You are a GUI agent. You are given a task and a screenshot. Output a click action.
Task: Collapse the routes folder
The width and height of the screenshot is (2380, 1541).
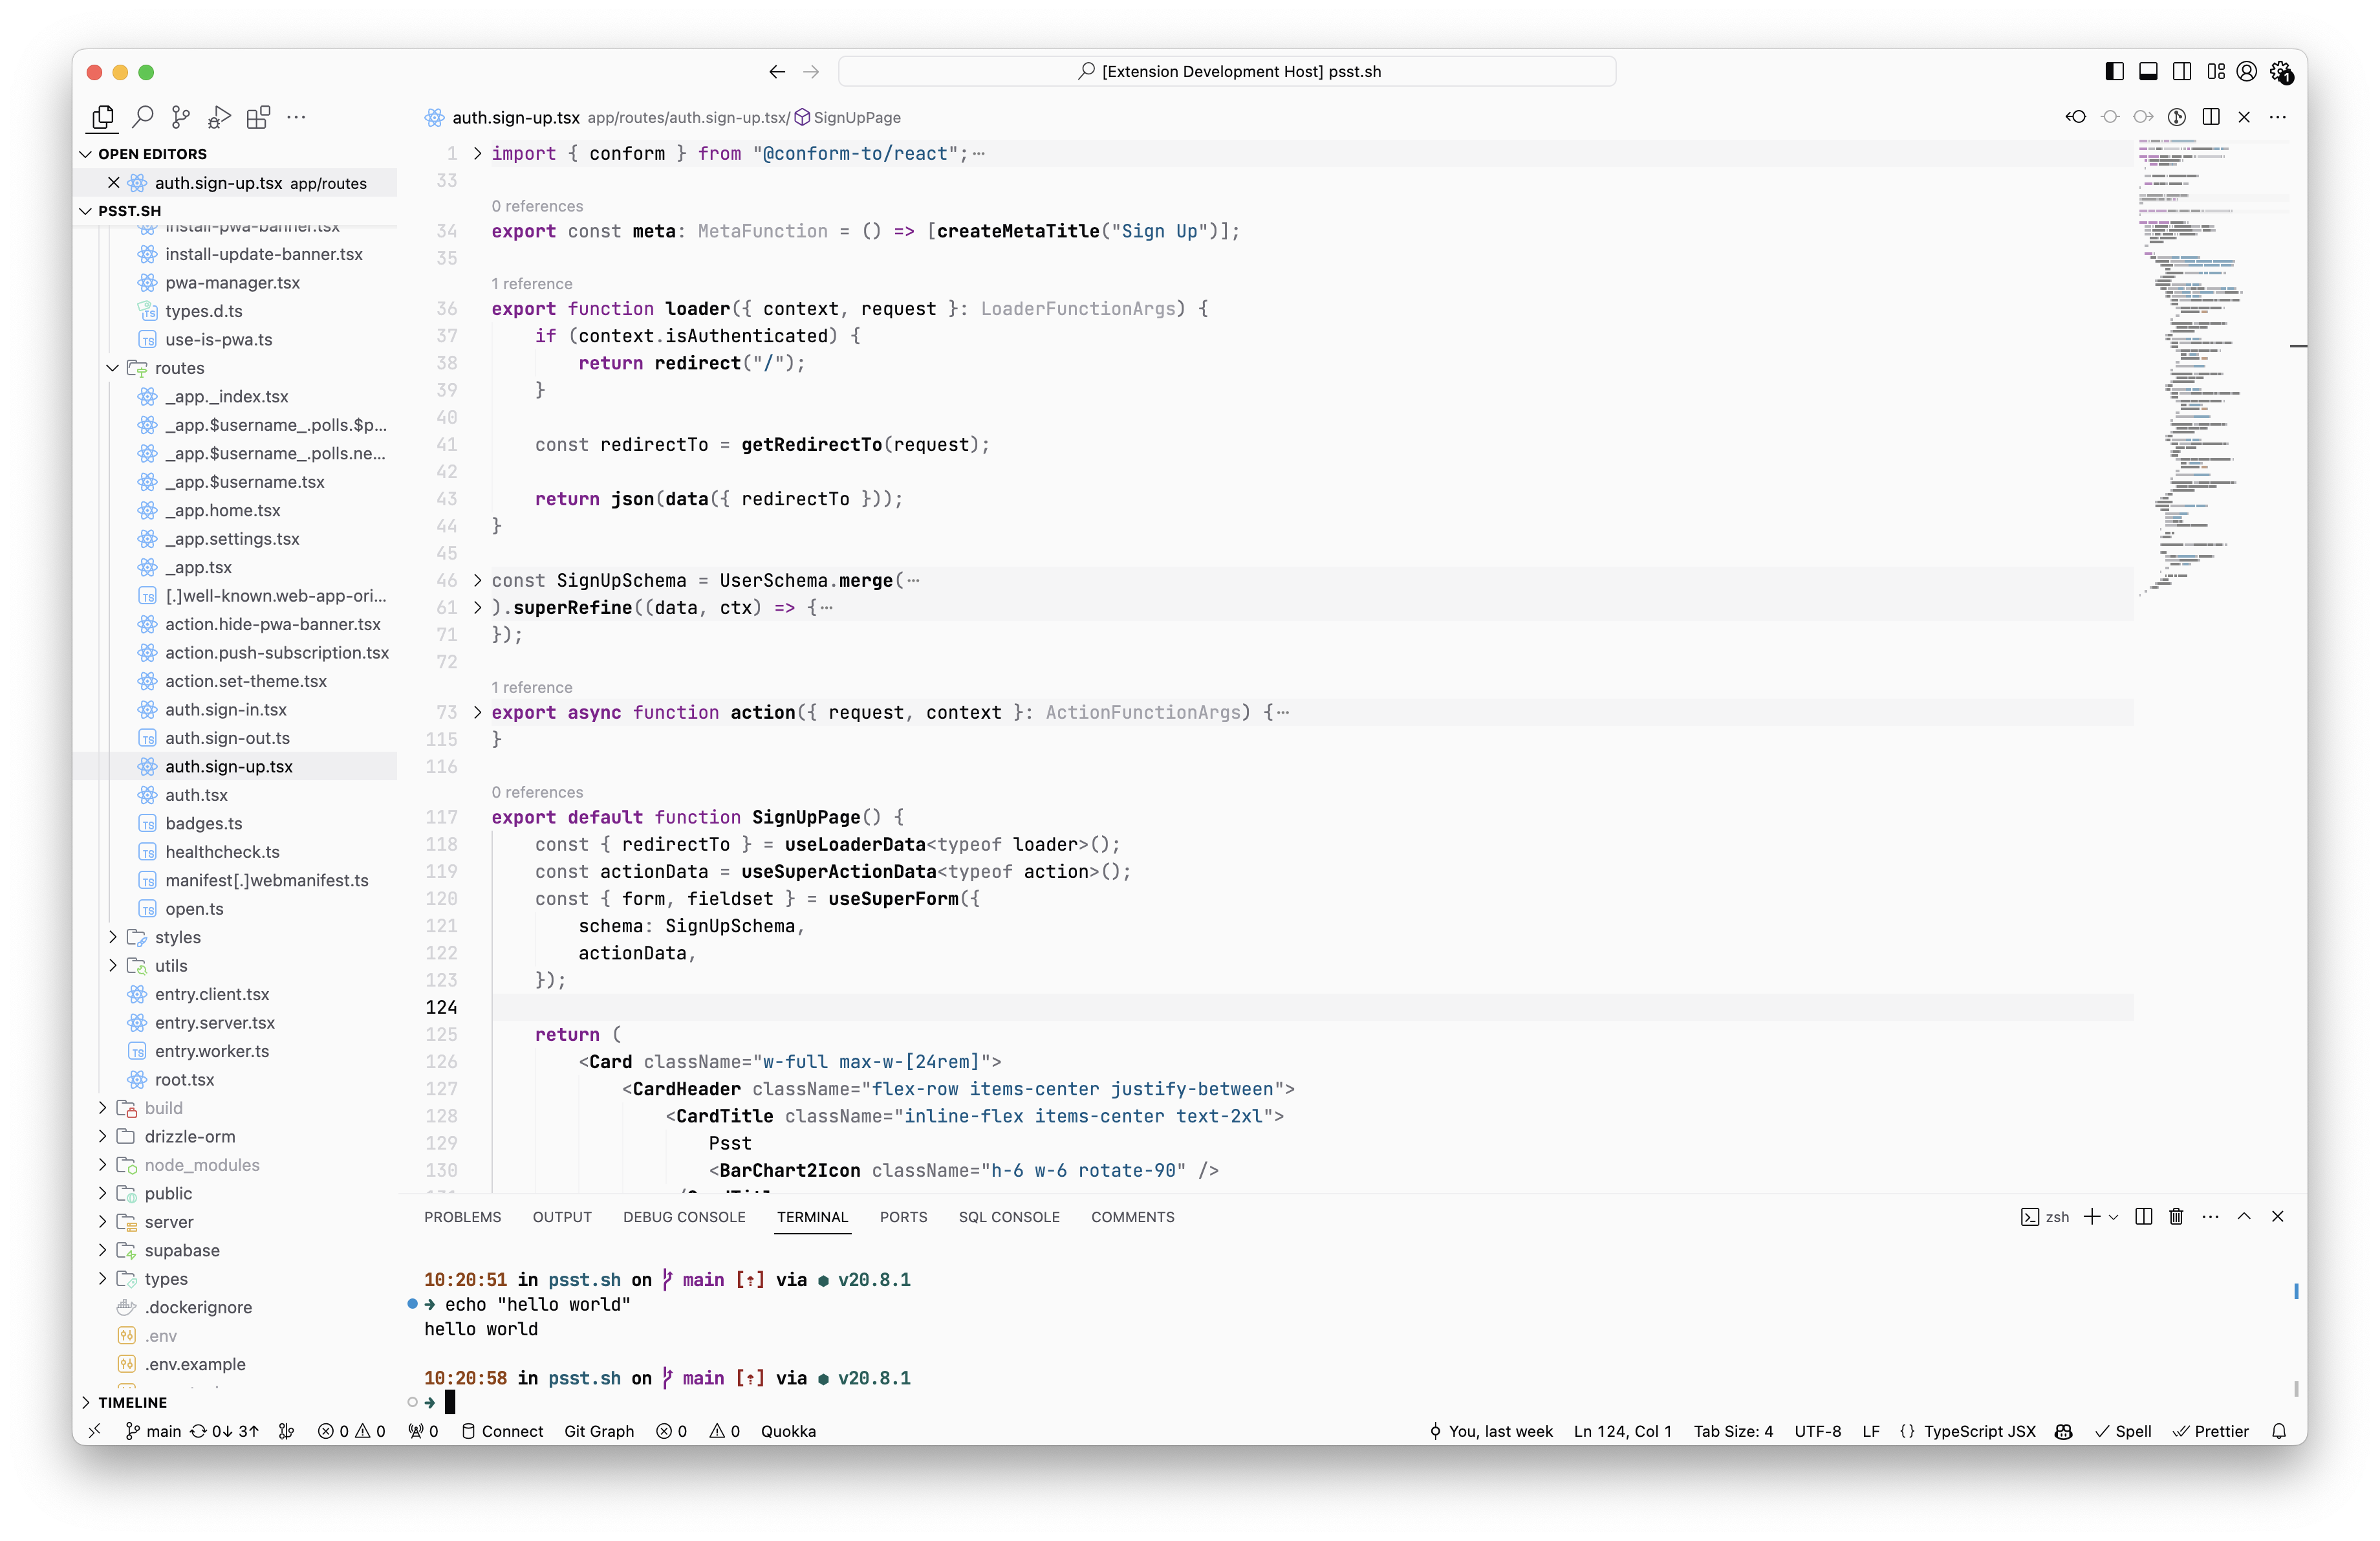point(113,368)
